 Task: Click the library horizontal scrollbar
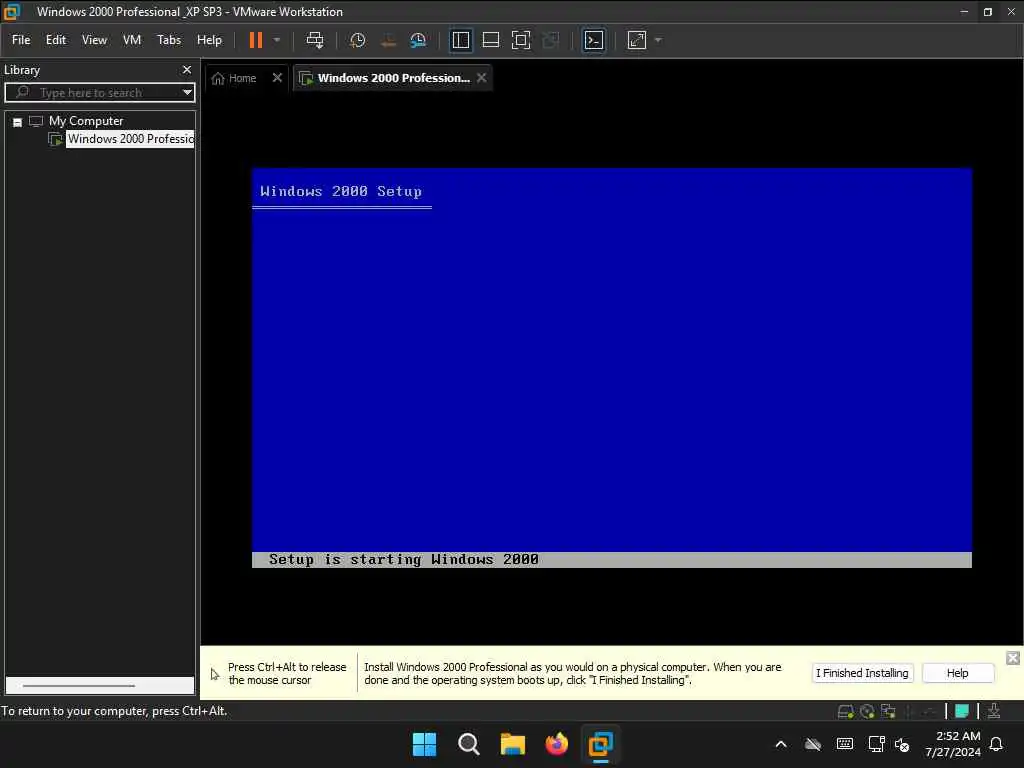point(78,686)
